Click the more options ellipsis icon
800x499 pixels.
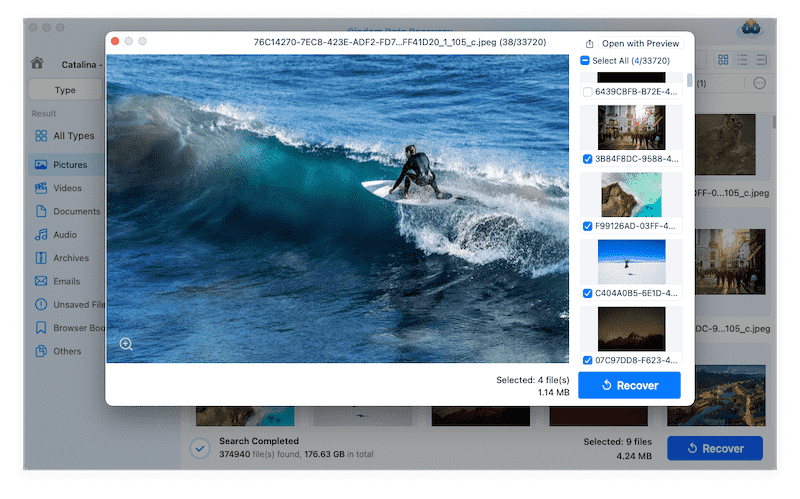(759, 83)
